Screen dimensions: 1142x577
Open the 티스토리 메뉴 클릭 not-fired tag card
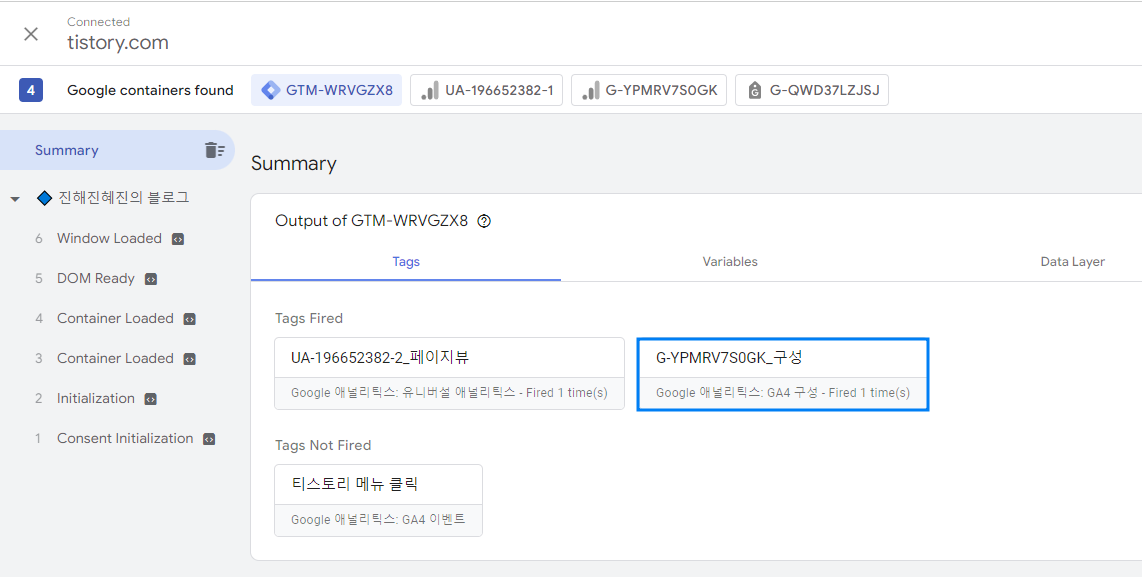point(378,501)
